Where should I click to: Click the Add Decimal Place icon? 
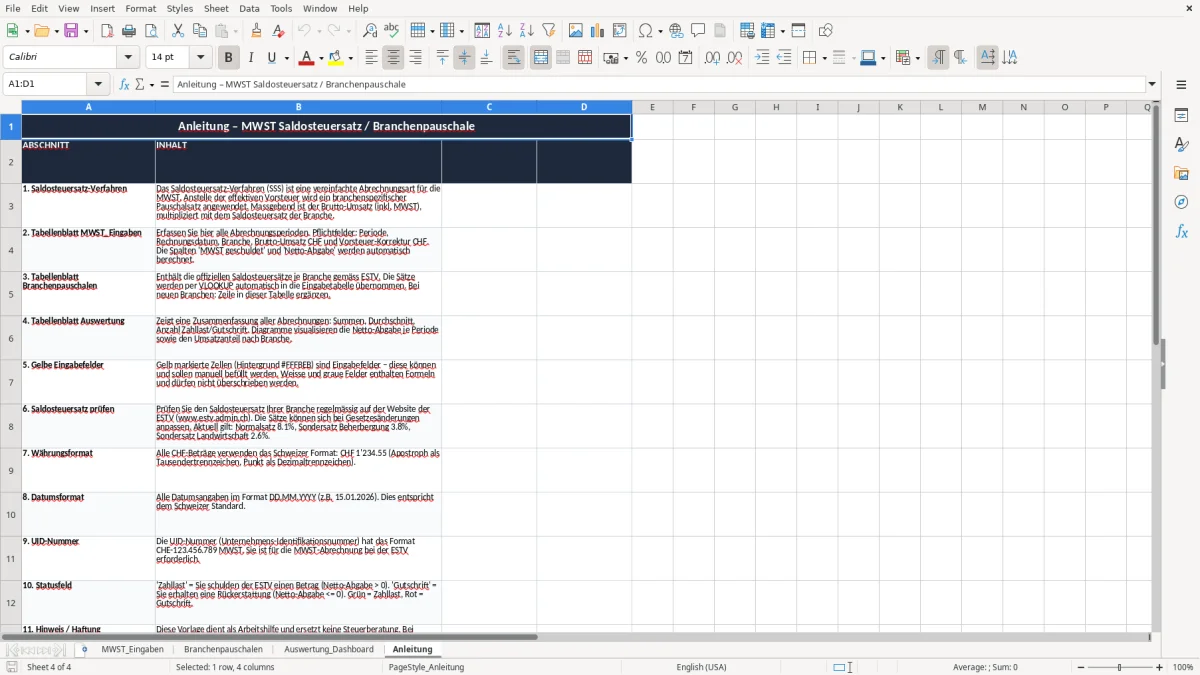coord(712,58)
